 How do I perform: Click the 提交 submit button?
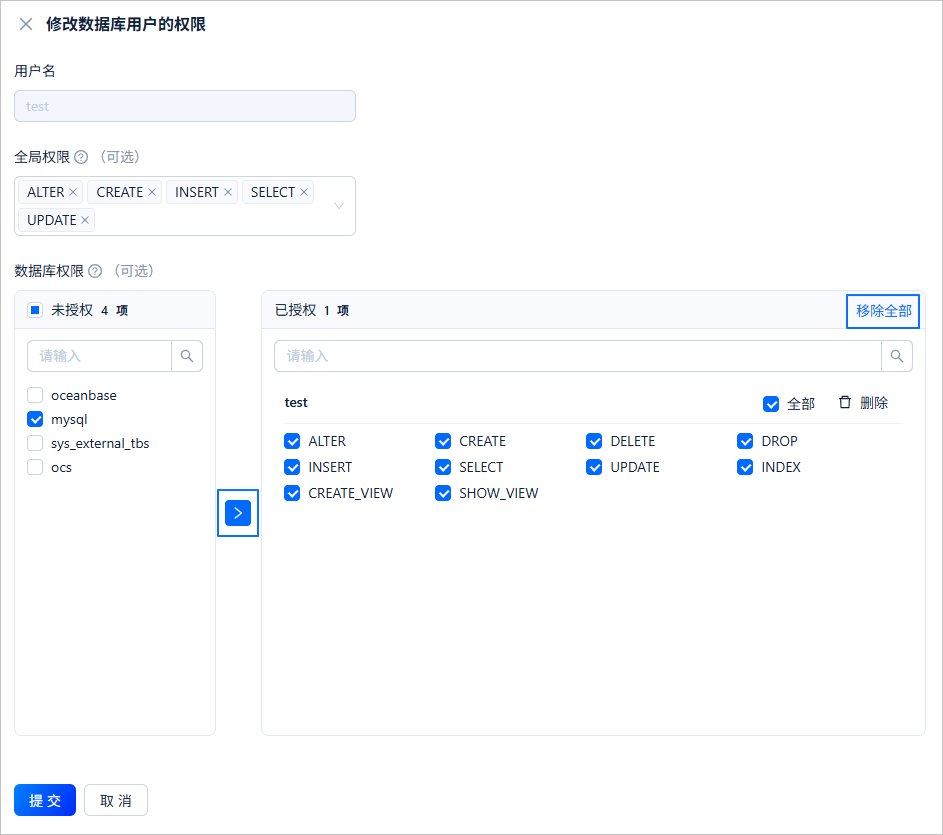44,800
